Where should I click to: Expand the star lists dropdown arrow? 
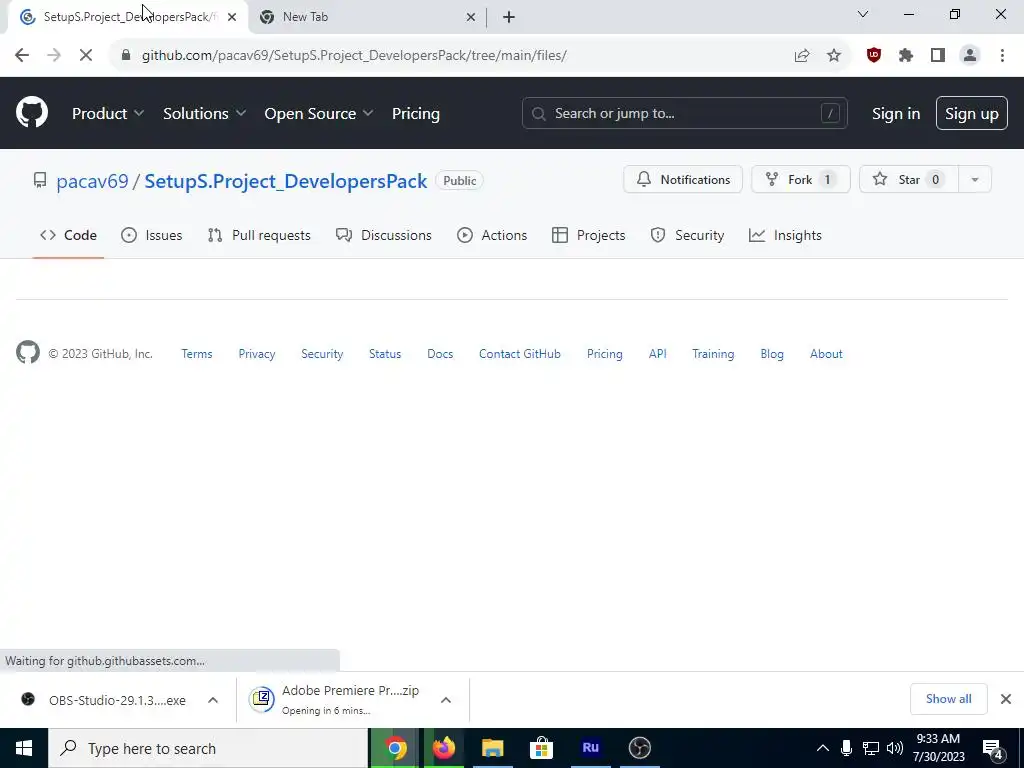point(974,180)
